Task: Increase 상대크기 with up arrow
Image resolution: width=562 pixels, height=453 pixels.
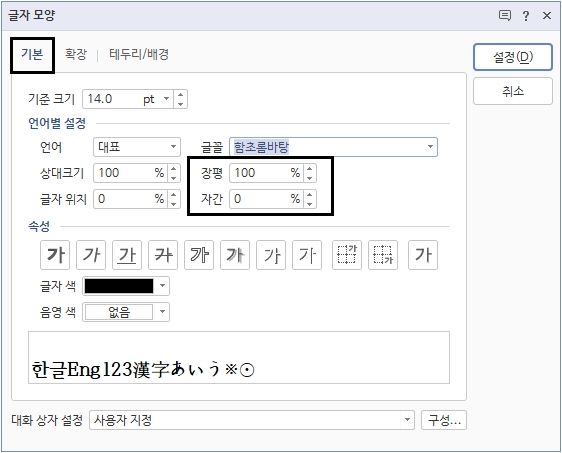Action: tap(173, 168)
